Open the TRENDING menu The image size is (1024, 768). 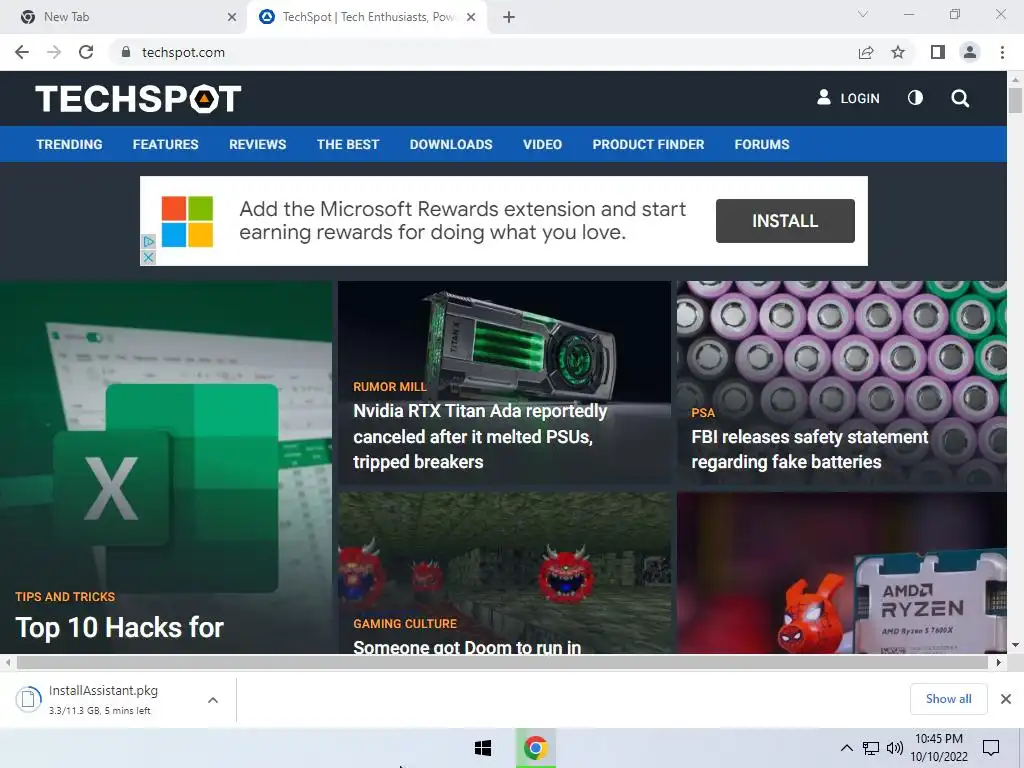[x=69, y=144]
